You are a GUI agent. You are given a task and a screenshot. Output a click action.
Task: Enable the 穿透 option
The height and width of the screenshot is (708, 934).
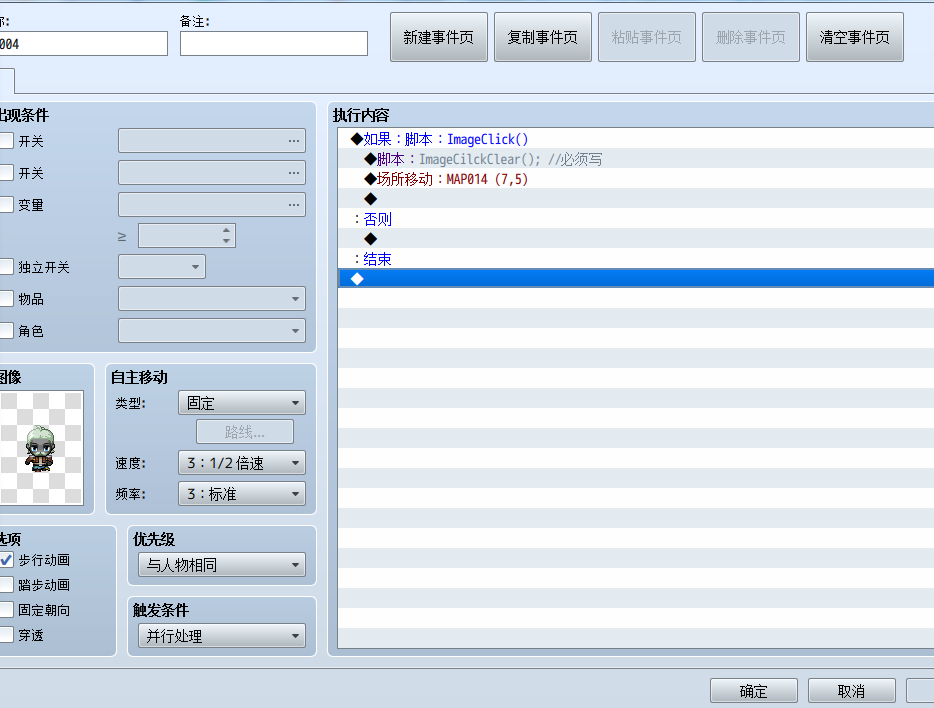pyautogui.click(x=7, y=635)
